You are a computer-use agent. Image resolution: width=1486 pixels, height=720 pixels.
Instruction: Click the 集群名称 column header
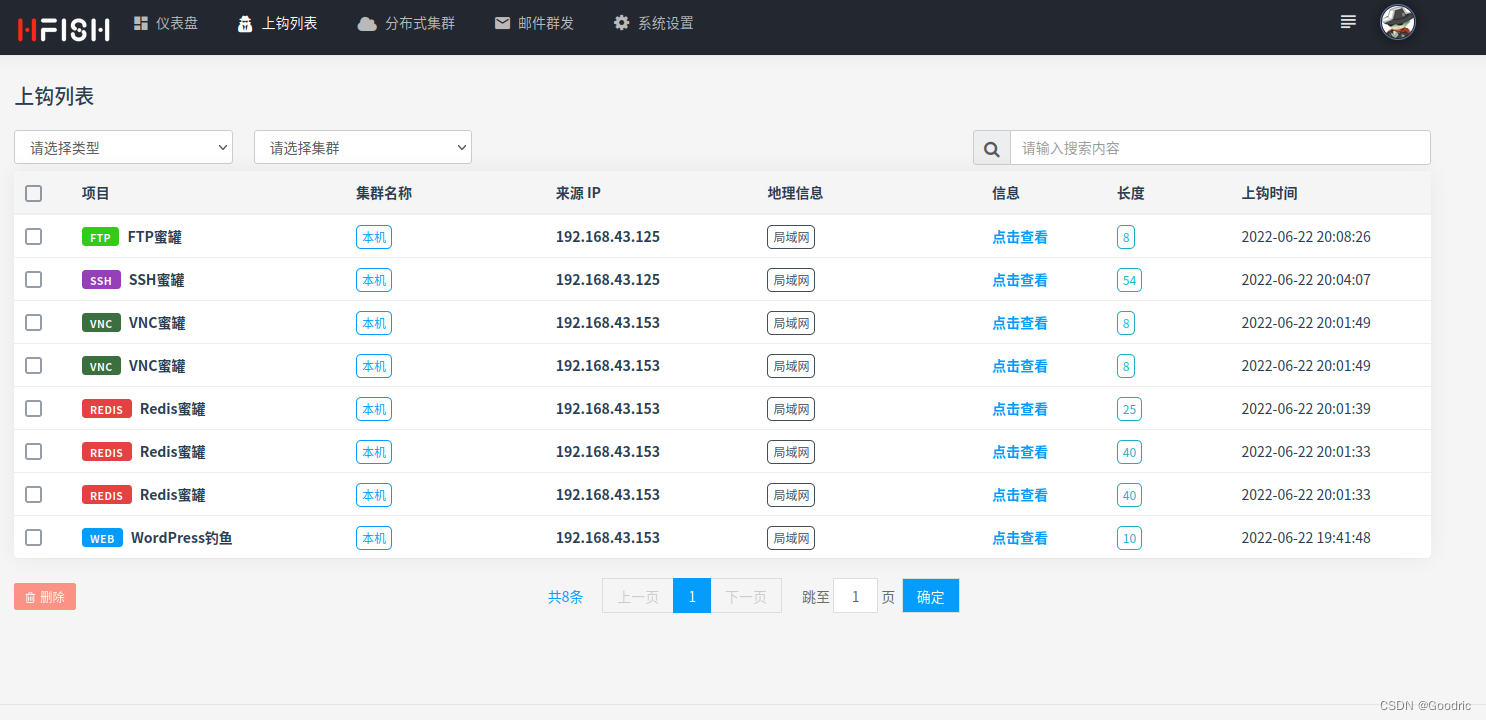[384, 193]
